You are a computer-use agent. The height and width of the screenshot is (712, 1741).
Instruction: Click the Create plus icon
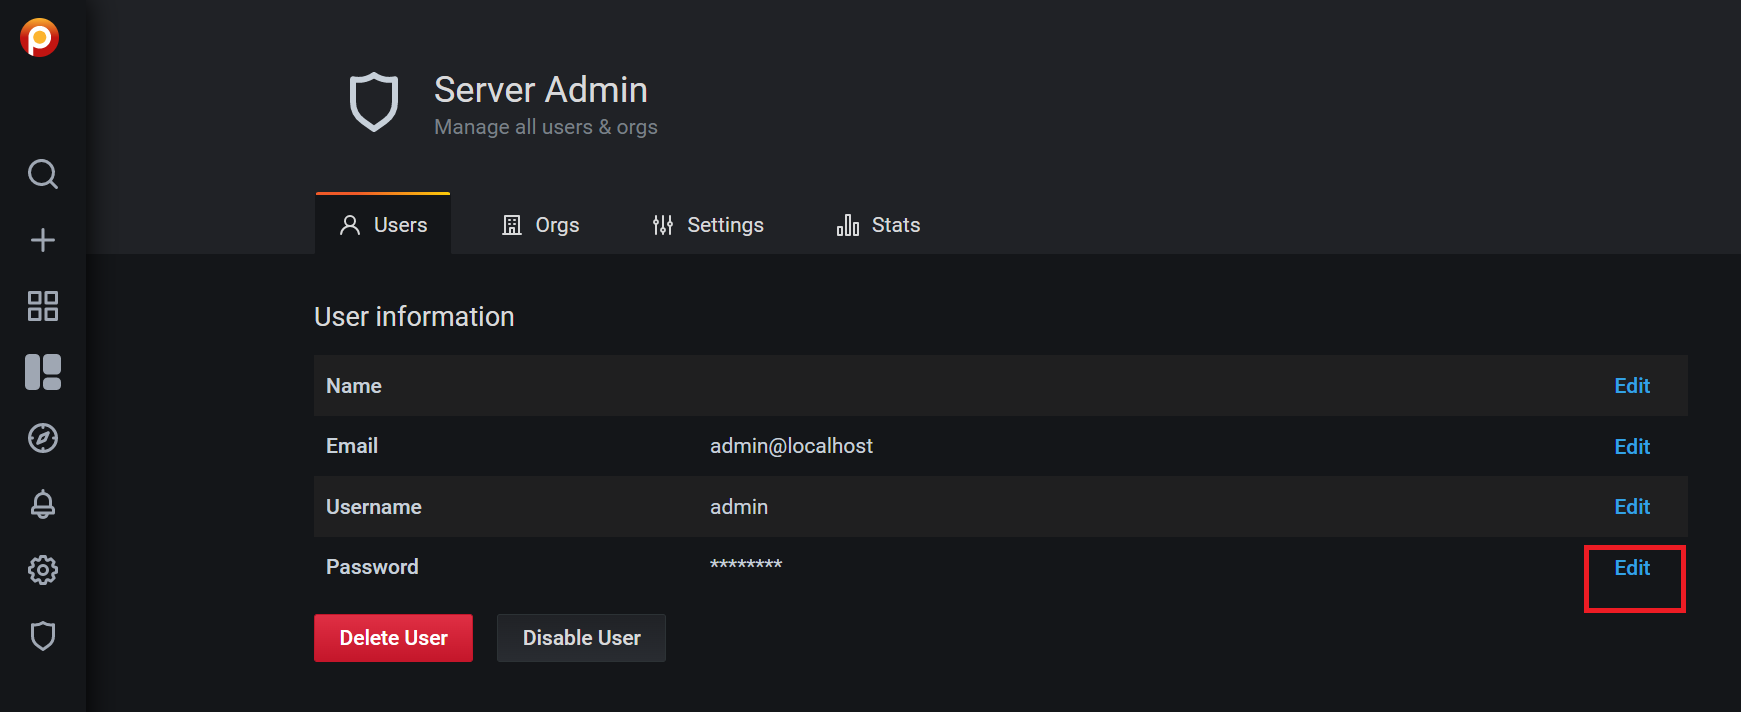click(x=43, y=240)
